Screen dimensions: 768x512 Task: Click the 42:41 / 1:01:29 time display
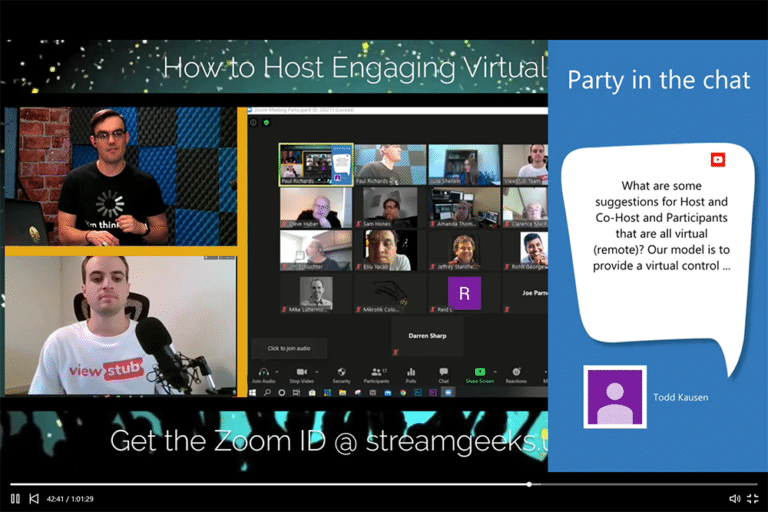tap(70, 499)
